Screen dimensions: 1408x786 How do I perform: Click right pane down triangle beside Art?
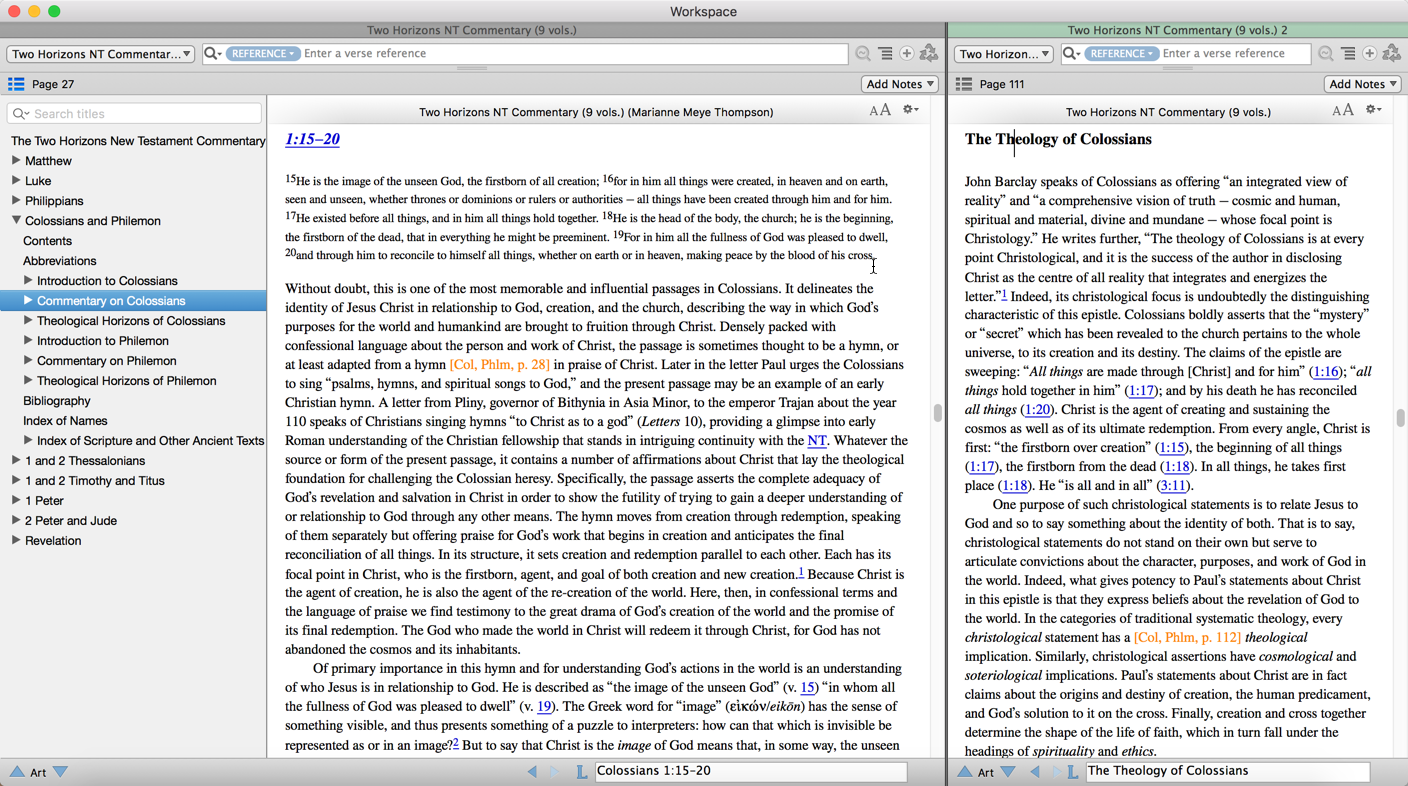point(1008,771)
